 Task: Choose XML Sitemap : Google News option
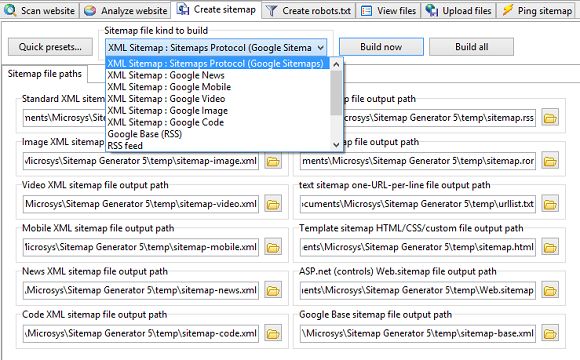218,75
